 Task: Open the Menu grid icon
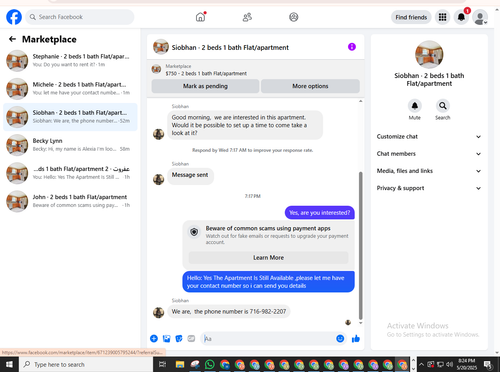[x=442, y=17]
